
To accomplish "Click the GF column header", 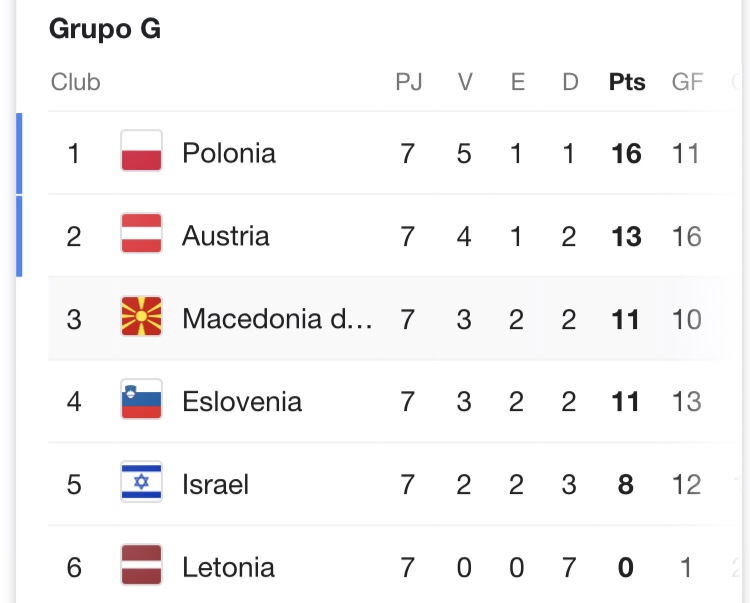I will coord(687,82).
